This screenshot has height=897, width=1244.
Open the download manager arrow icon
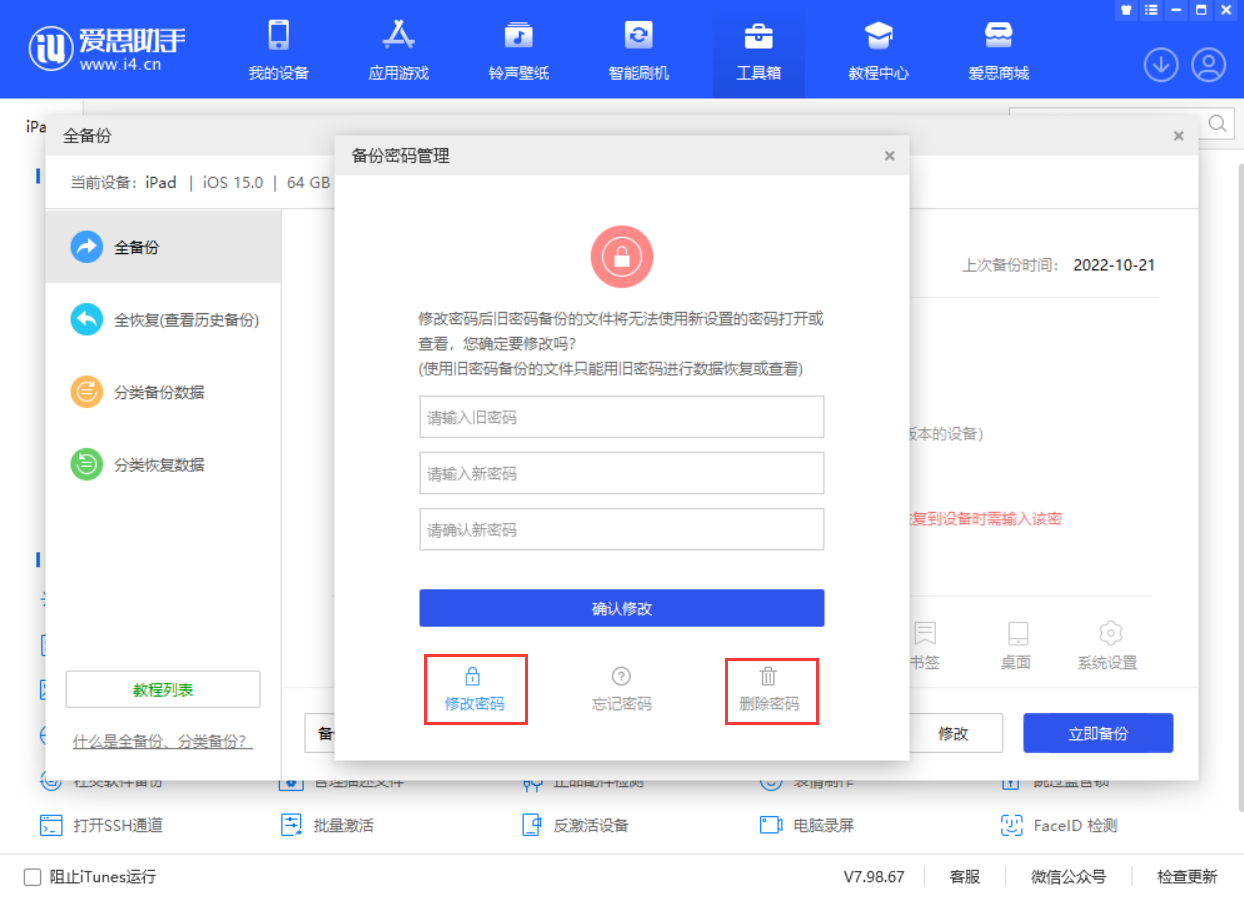tap(1160, 66)
